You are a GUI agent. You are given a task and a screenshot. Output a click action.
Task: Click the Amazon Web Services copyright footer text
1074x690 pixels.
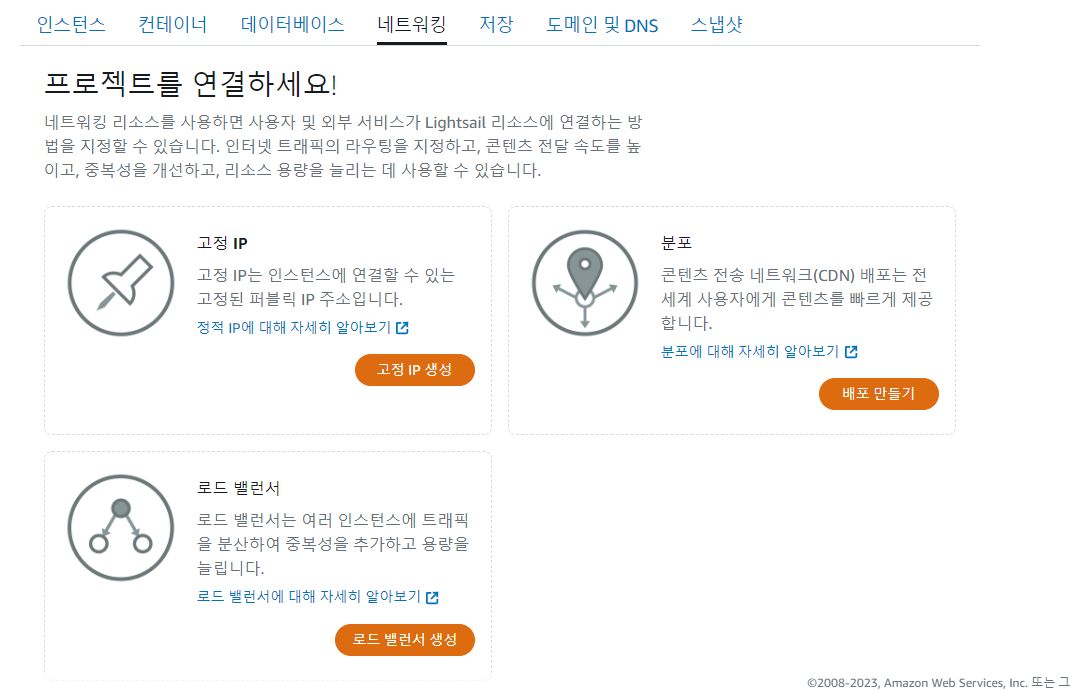tap(940, 682)
